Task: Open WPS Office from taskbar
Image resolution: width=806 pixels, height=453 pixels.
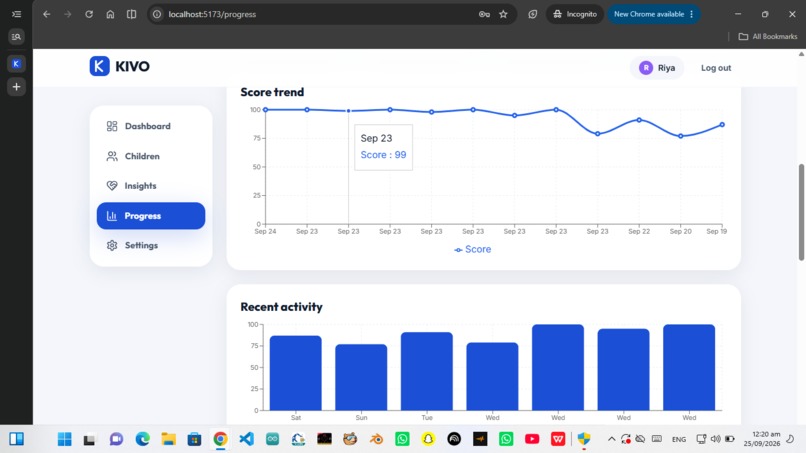Action: pyautogui.click(x=558, y=439)
